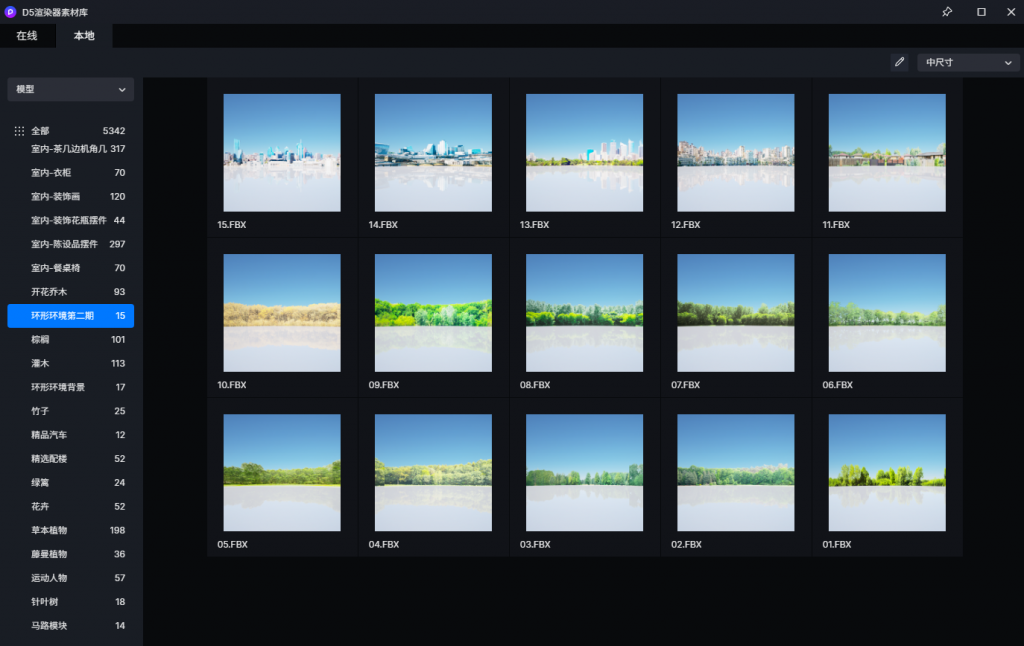Viewport: 1024px width, 646px height.
Task: Select the 06.FBX thumbnail
Action: (x=887, y=313)
